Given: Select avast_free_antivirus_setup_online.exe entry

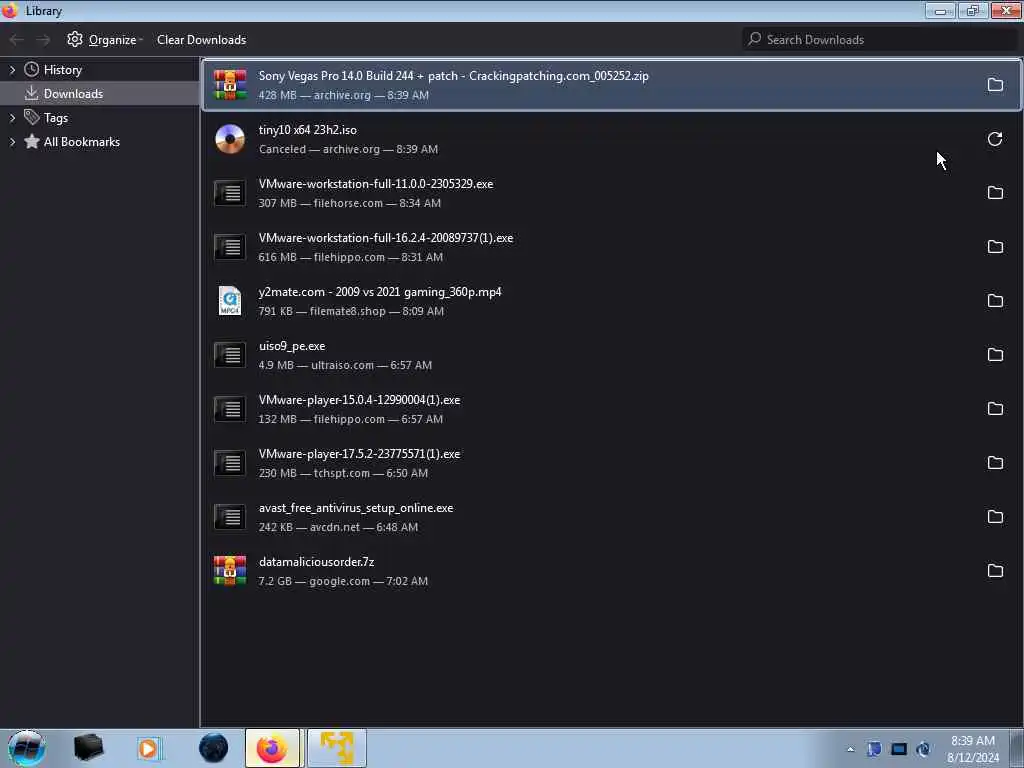Looking at the screenshot, I should 611,517.
